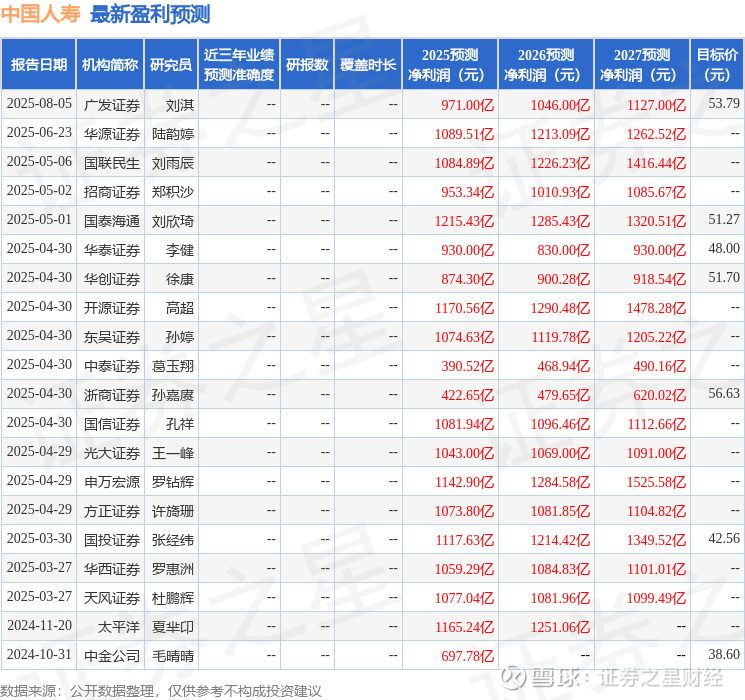Viewport: 745px width, 700px height.
Task: Click analyst name 陆韵婷
Action: [x=173, y=134]
